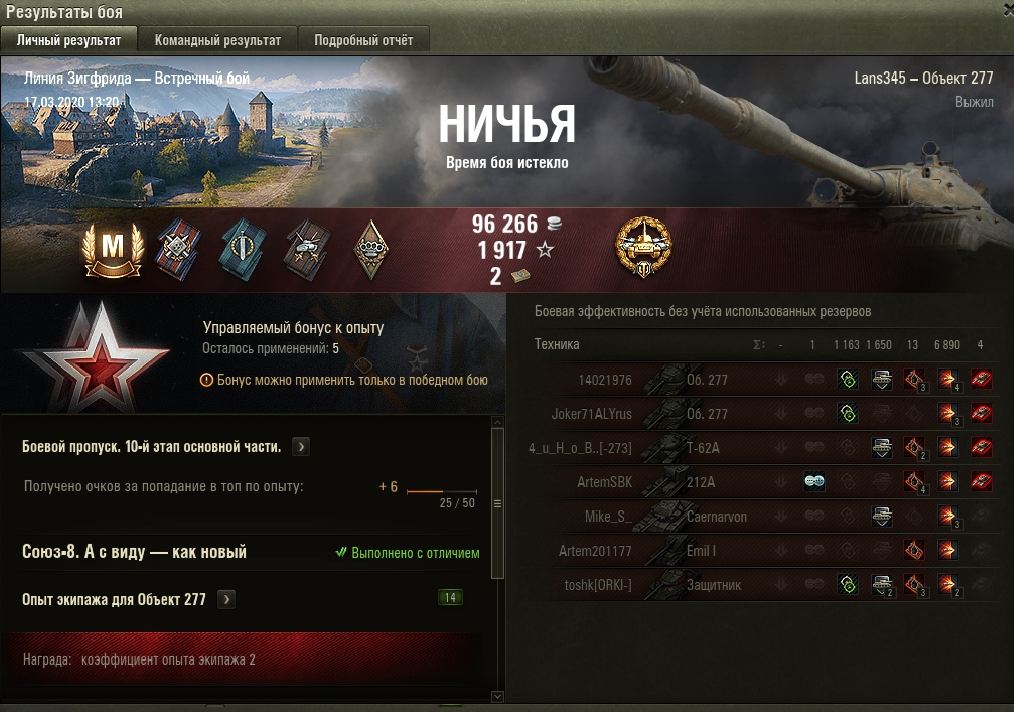
Task: Click the experience star icon beside 1 917
Action: [x=545, y=250]
